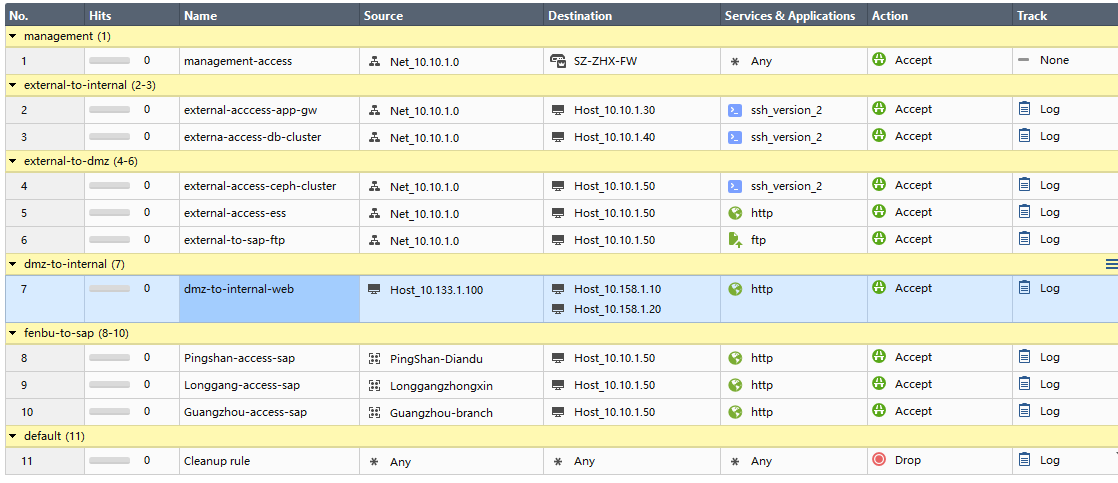Sort by the Hits column header
The height and width of the screenshot is (483, 1118).
[x=131, y=15]
